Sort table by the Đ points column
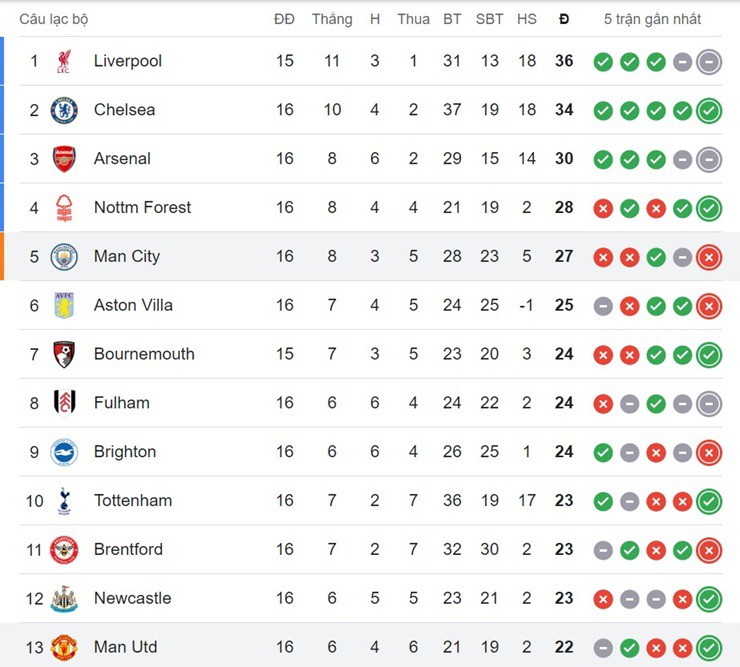This screenshot has width=740, height=667. tap(564, 19)
